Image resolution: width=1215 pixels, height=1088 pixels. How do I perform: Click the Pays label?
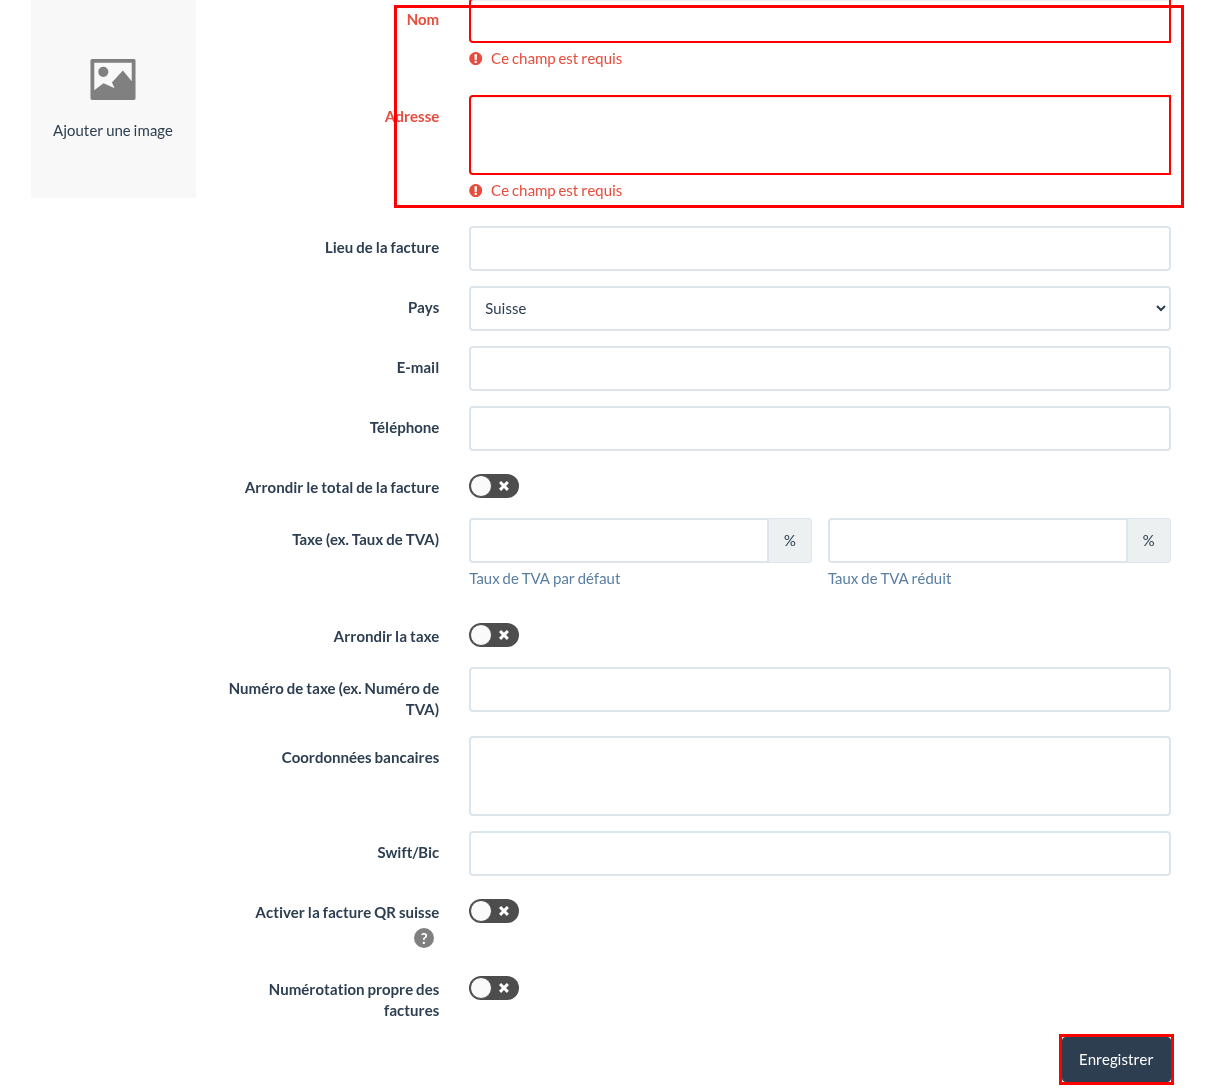423,308
